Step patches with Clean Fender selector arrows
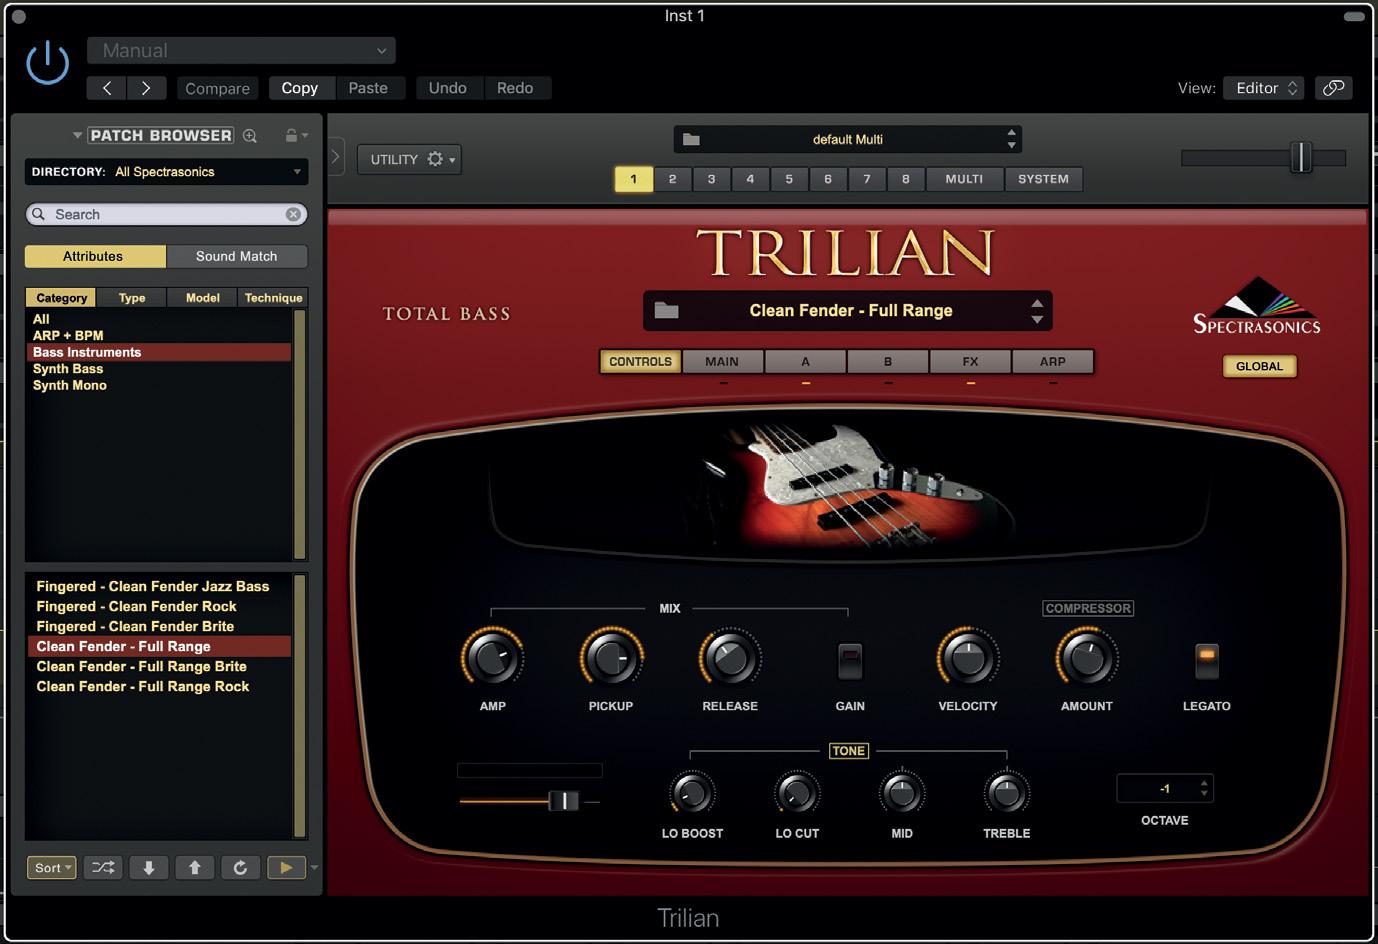1378x944 pixels. (x=1037, y=311)
